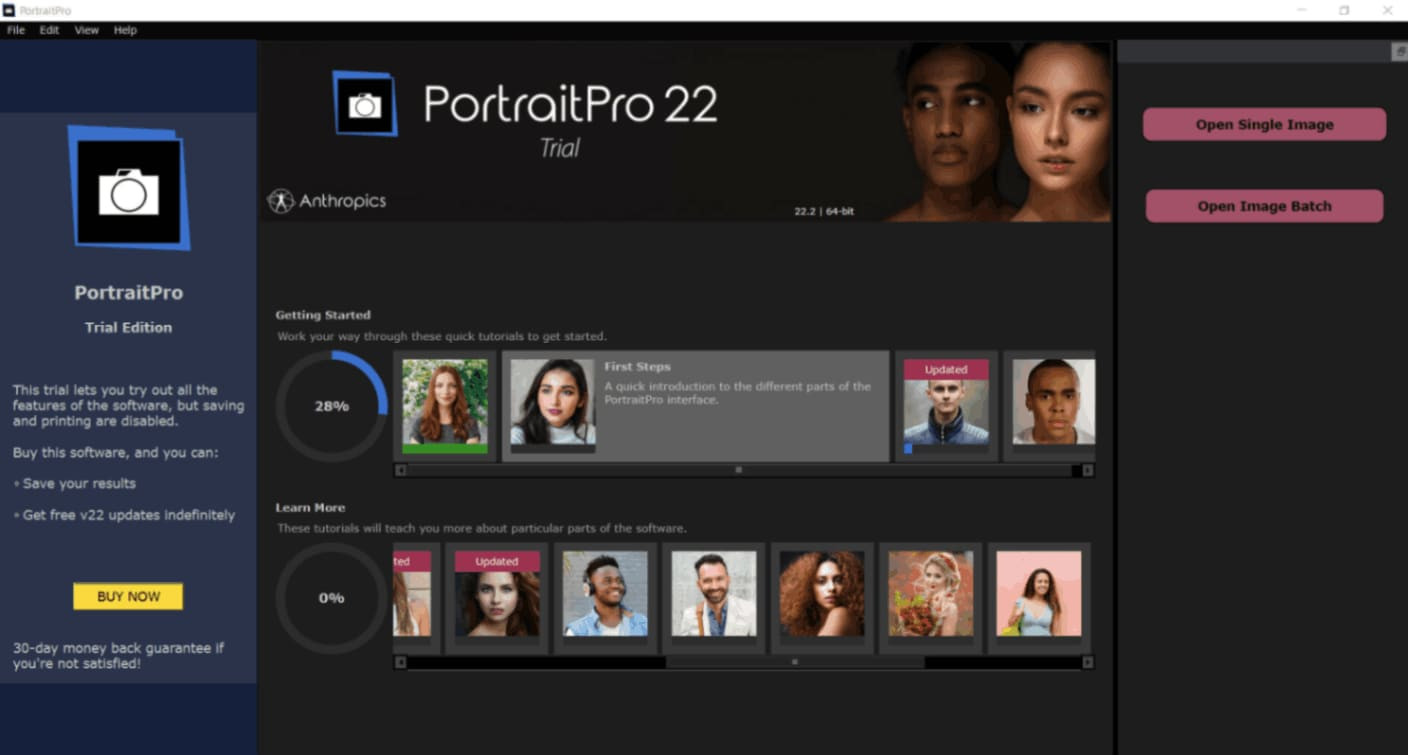Click the partially hidden Updated card at left of Learn More

point(413,598)
